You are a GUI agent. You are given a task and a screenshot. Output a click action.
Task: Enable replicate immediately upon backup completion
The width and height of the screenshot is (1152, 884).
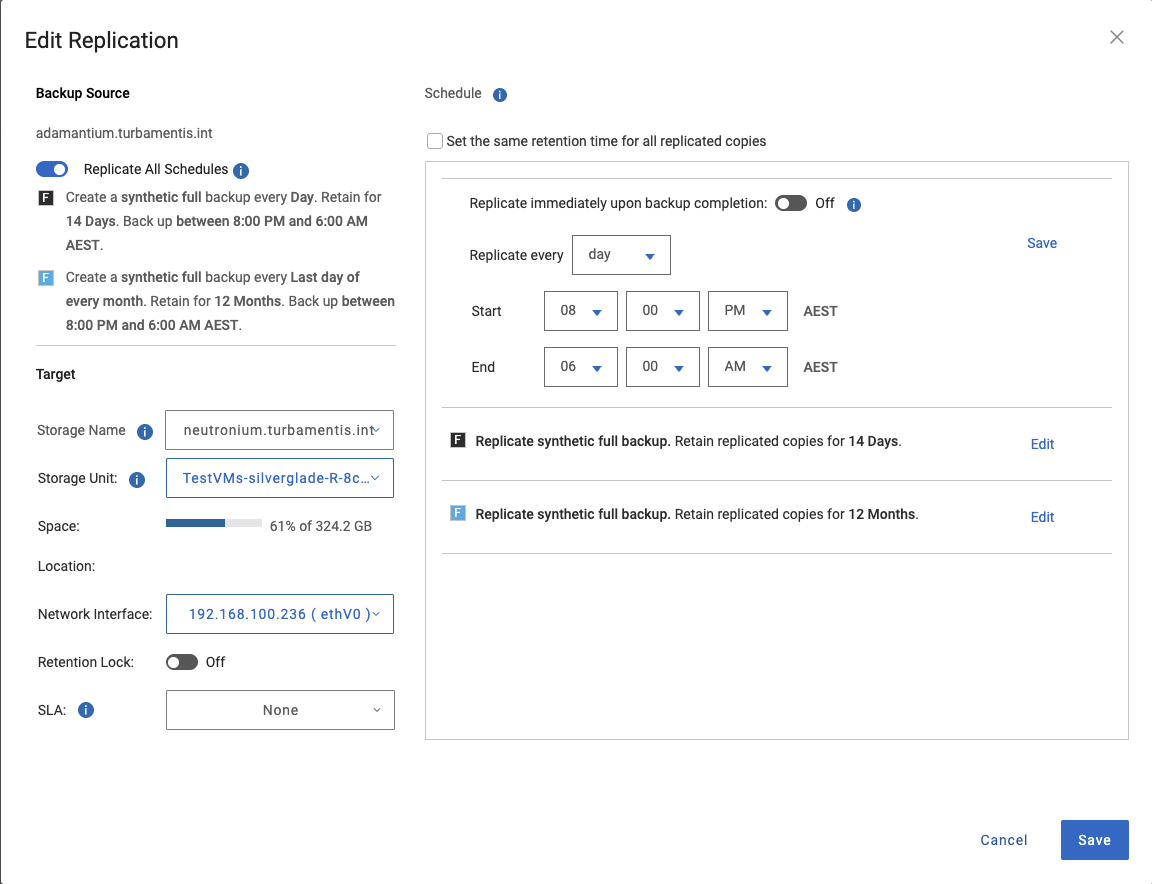click(x=790, y=204)
